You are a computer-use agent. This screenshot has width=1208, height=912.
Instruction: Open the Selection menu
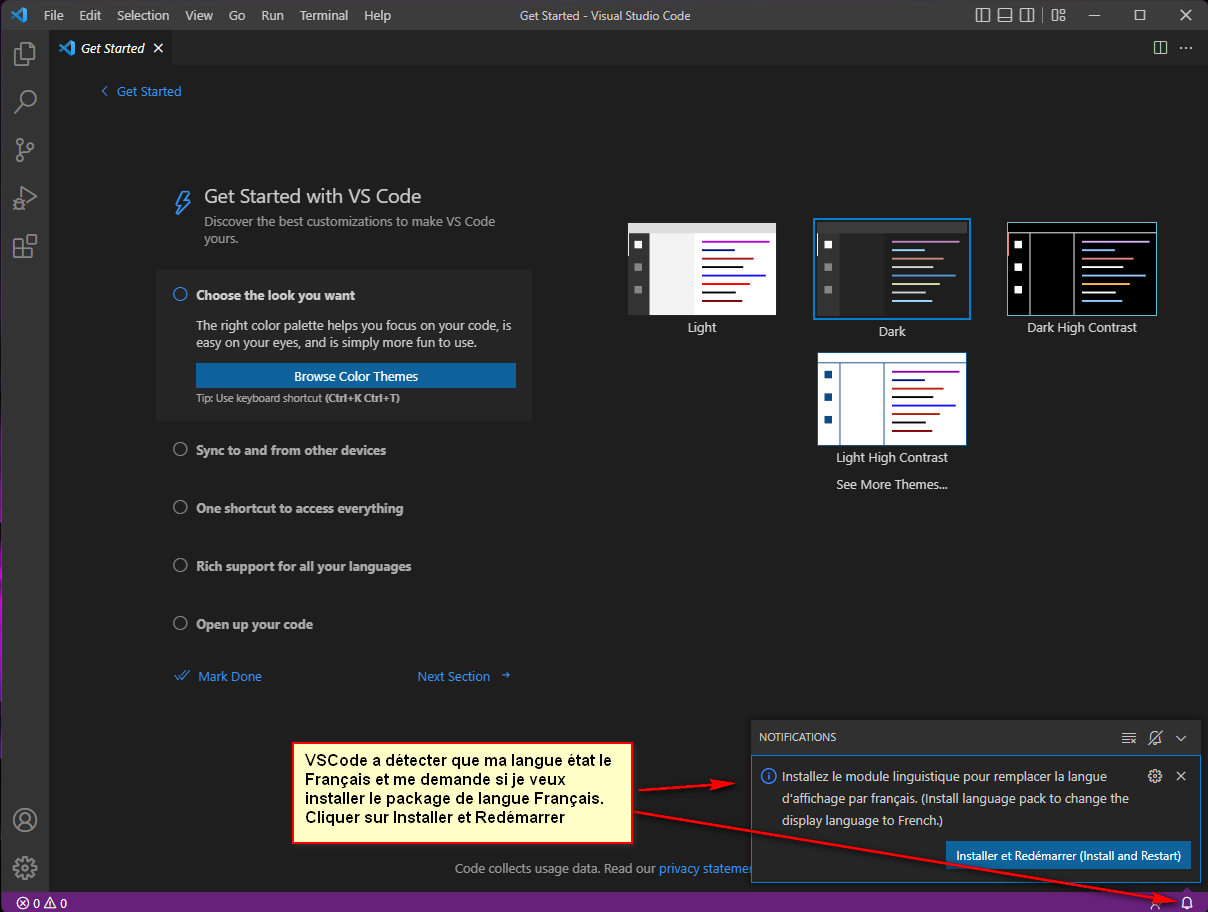coord(143,15)
